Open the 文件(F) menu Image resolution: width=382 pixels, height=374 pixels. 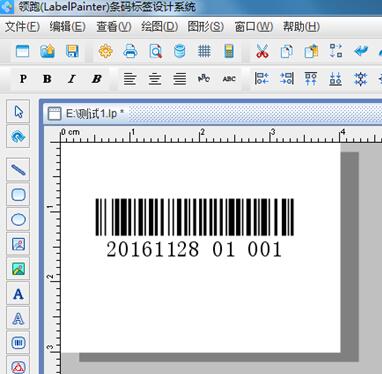point(22,27)
